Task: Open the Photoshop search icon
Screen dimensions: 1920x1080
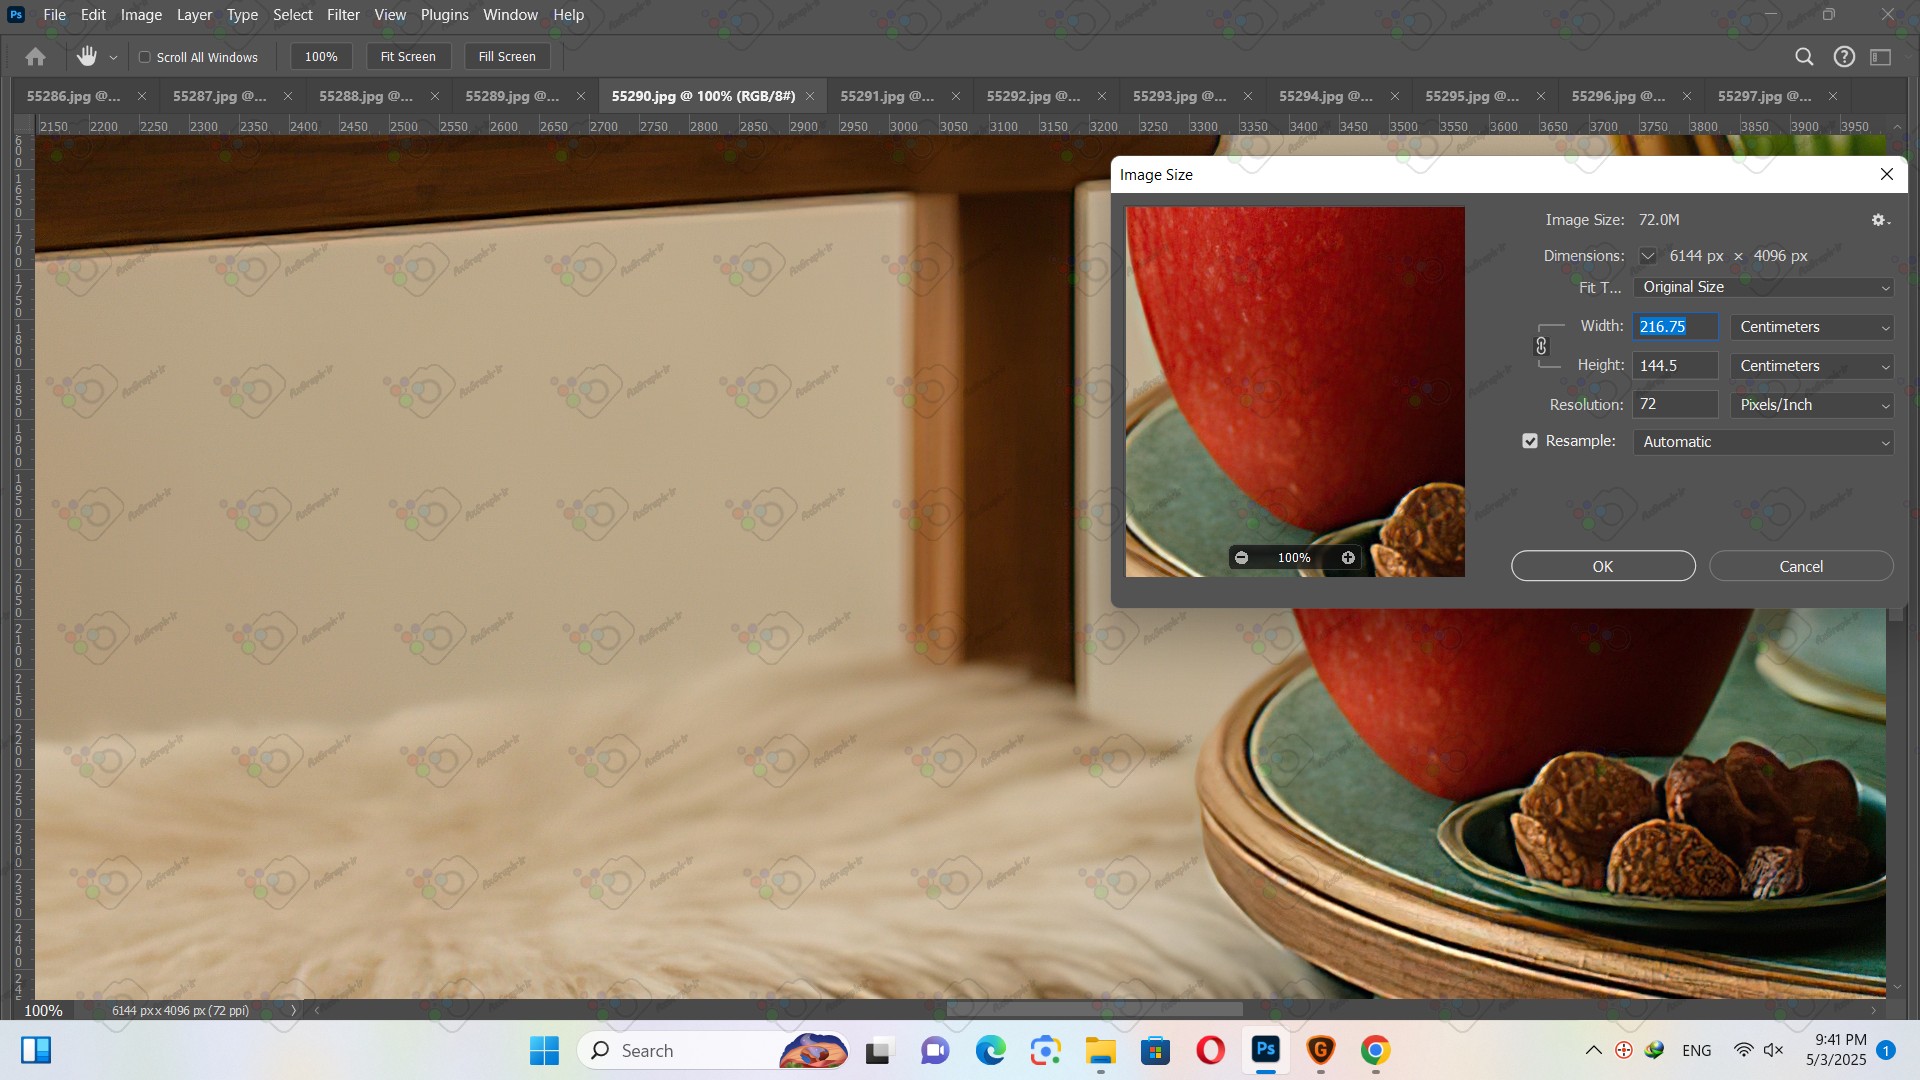Action: point(1804,57)
